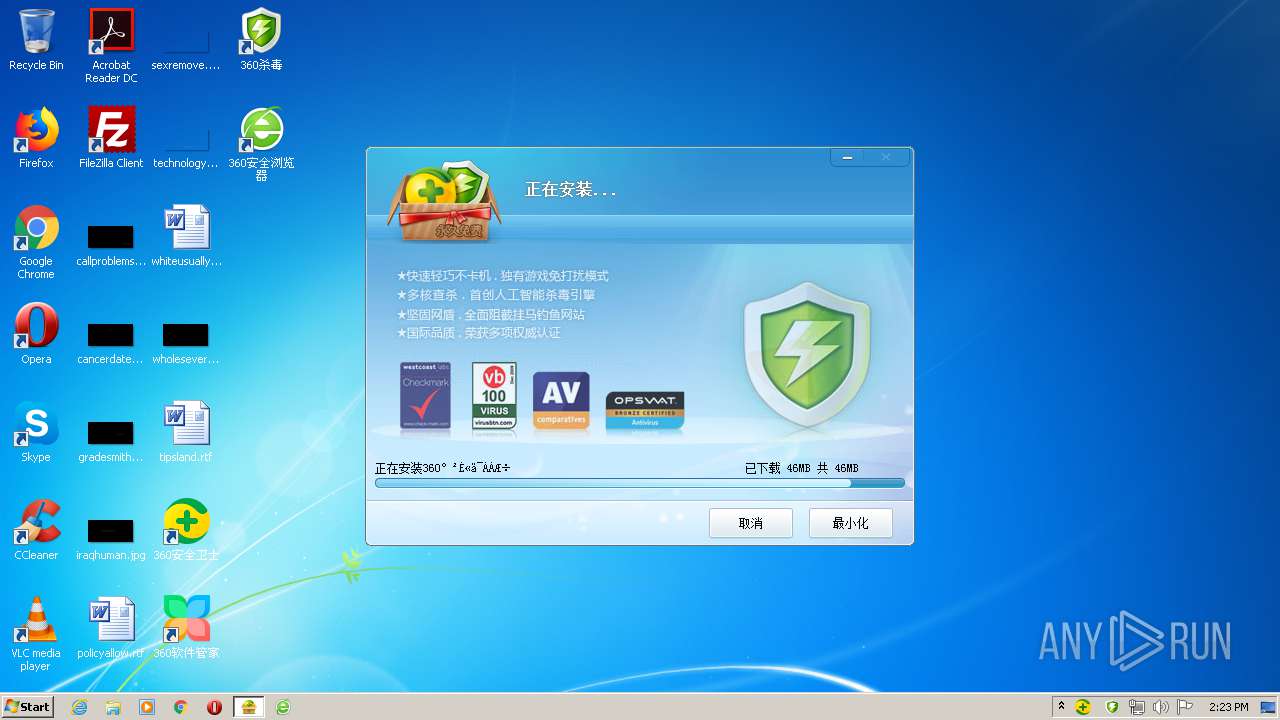
Task: Launch Skype from the desktop
Action: (36, 432)
